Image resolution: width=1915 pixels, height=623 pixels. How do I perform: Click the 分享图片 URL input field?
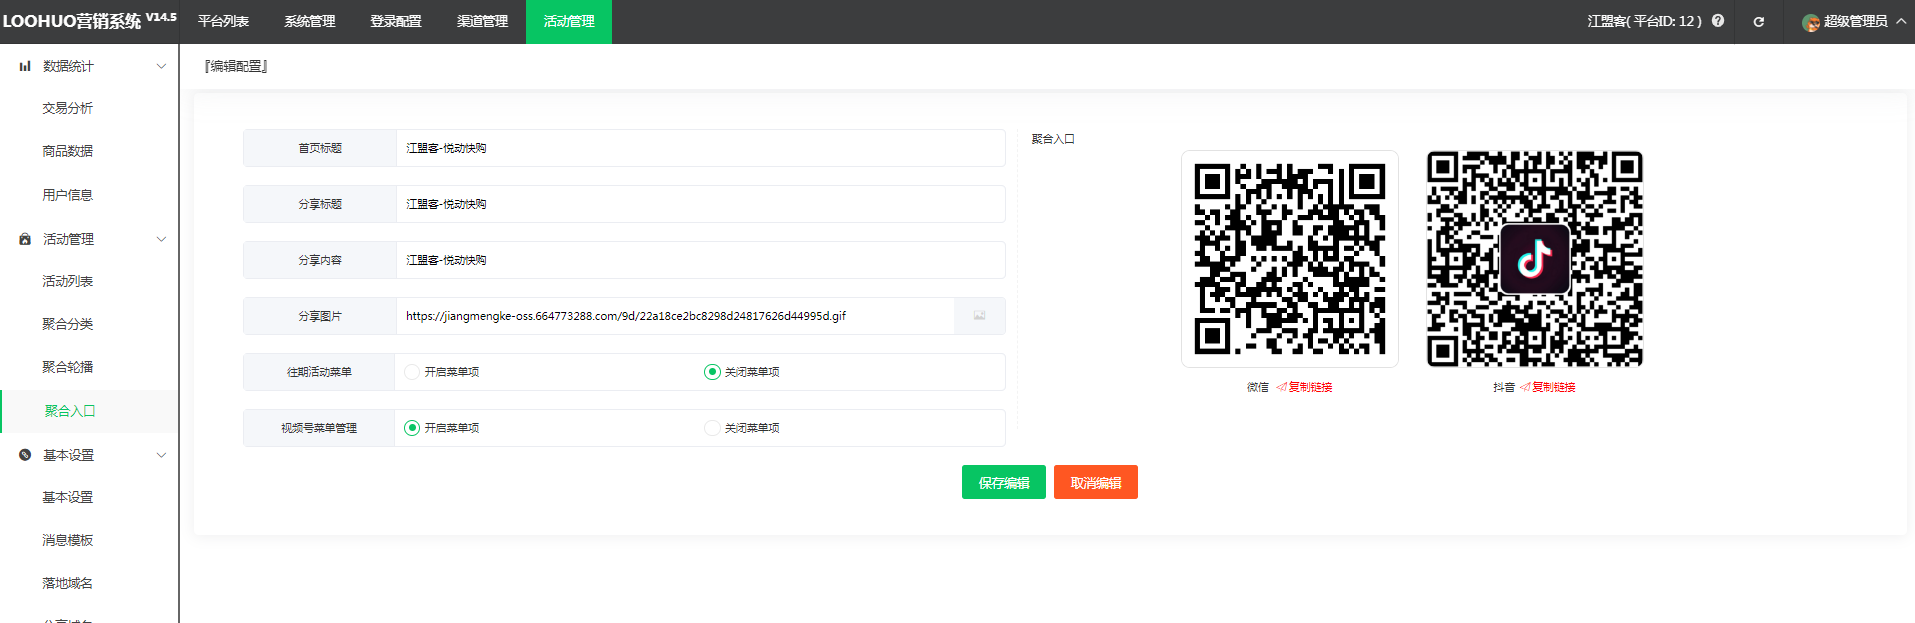(x=675, y=316)
